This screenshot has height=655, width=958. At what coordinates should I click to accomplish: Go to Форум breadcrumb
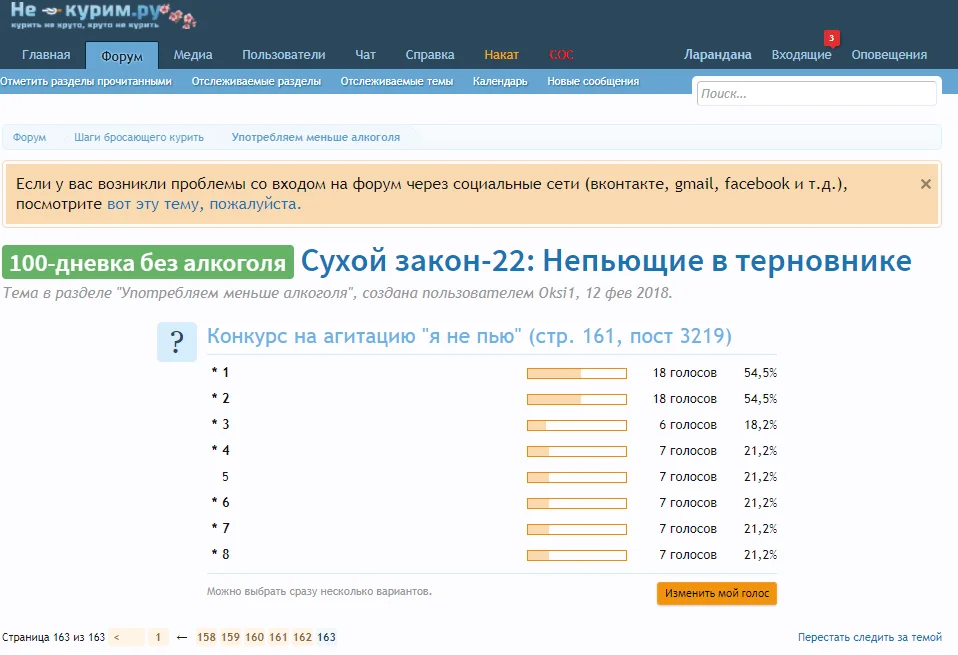tap(29, 137)
